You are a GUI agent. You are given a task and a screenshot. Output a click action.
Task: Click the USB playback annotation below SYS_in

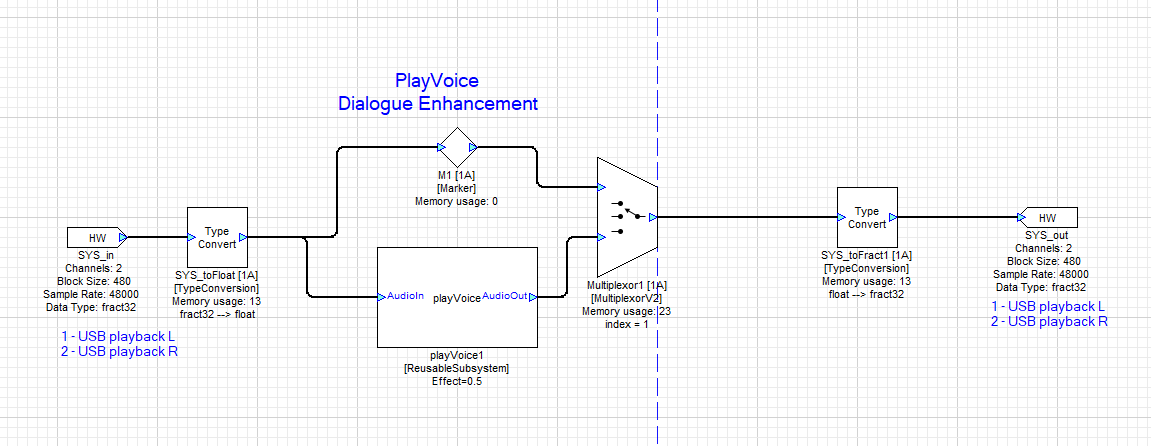pos(119,344)
